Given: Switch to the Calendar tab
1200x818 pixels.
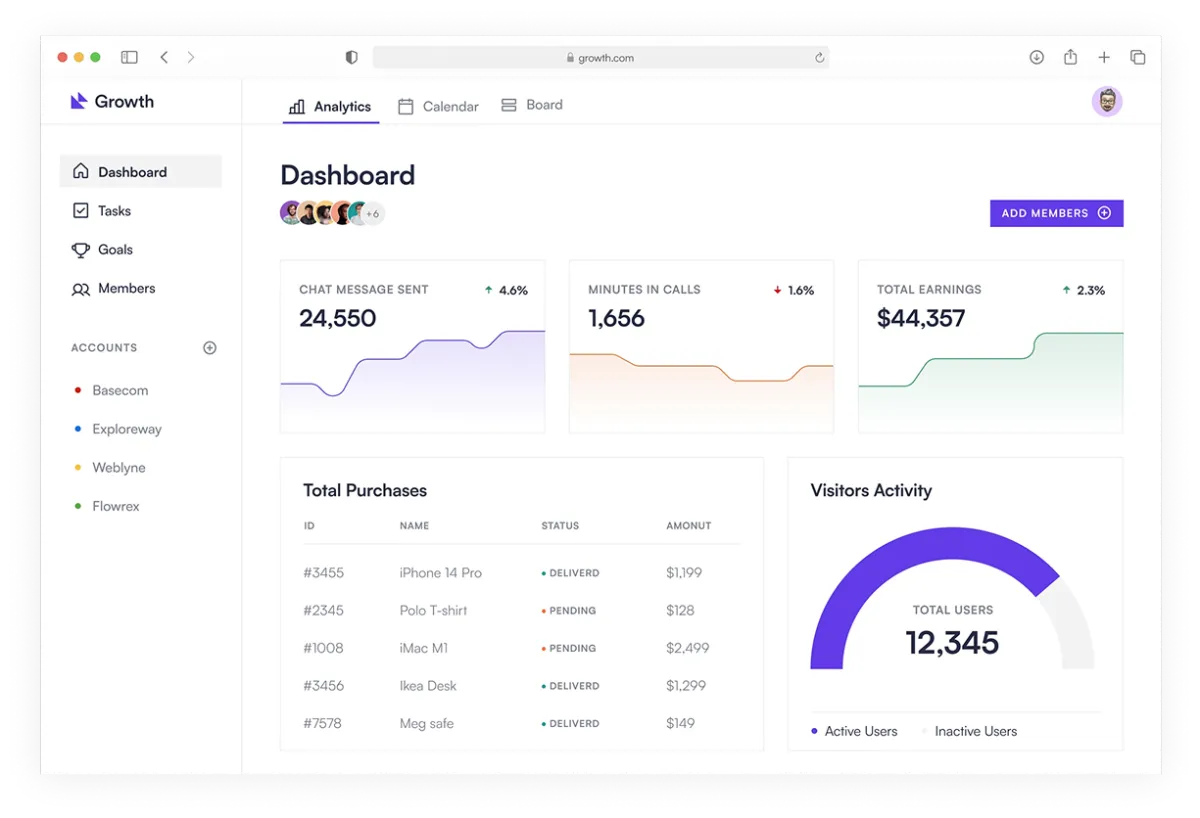Looking at the screenshot, I should tap(438, 106).
